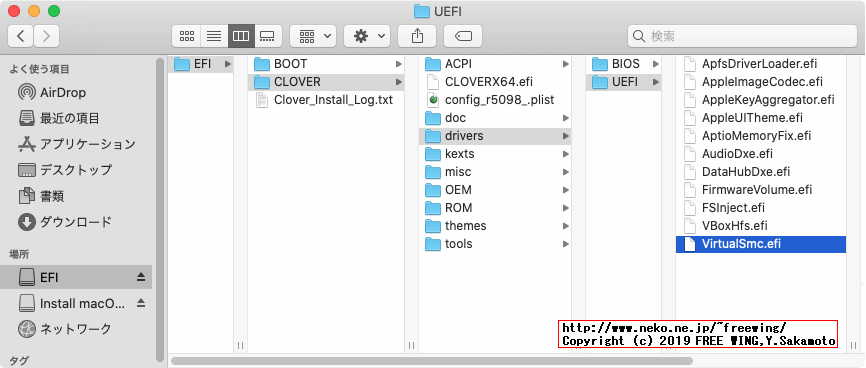This screenshot has height=368, width=866.
Task: Click the Share toolbar button
Action: coord(417,36)
